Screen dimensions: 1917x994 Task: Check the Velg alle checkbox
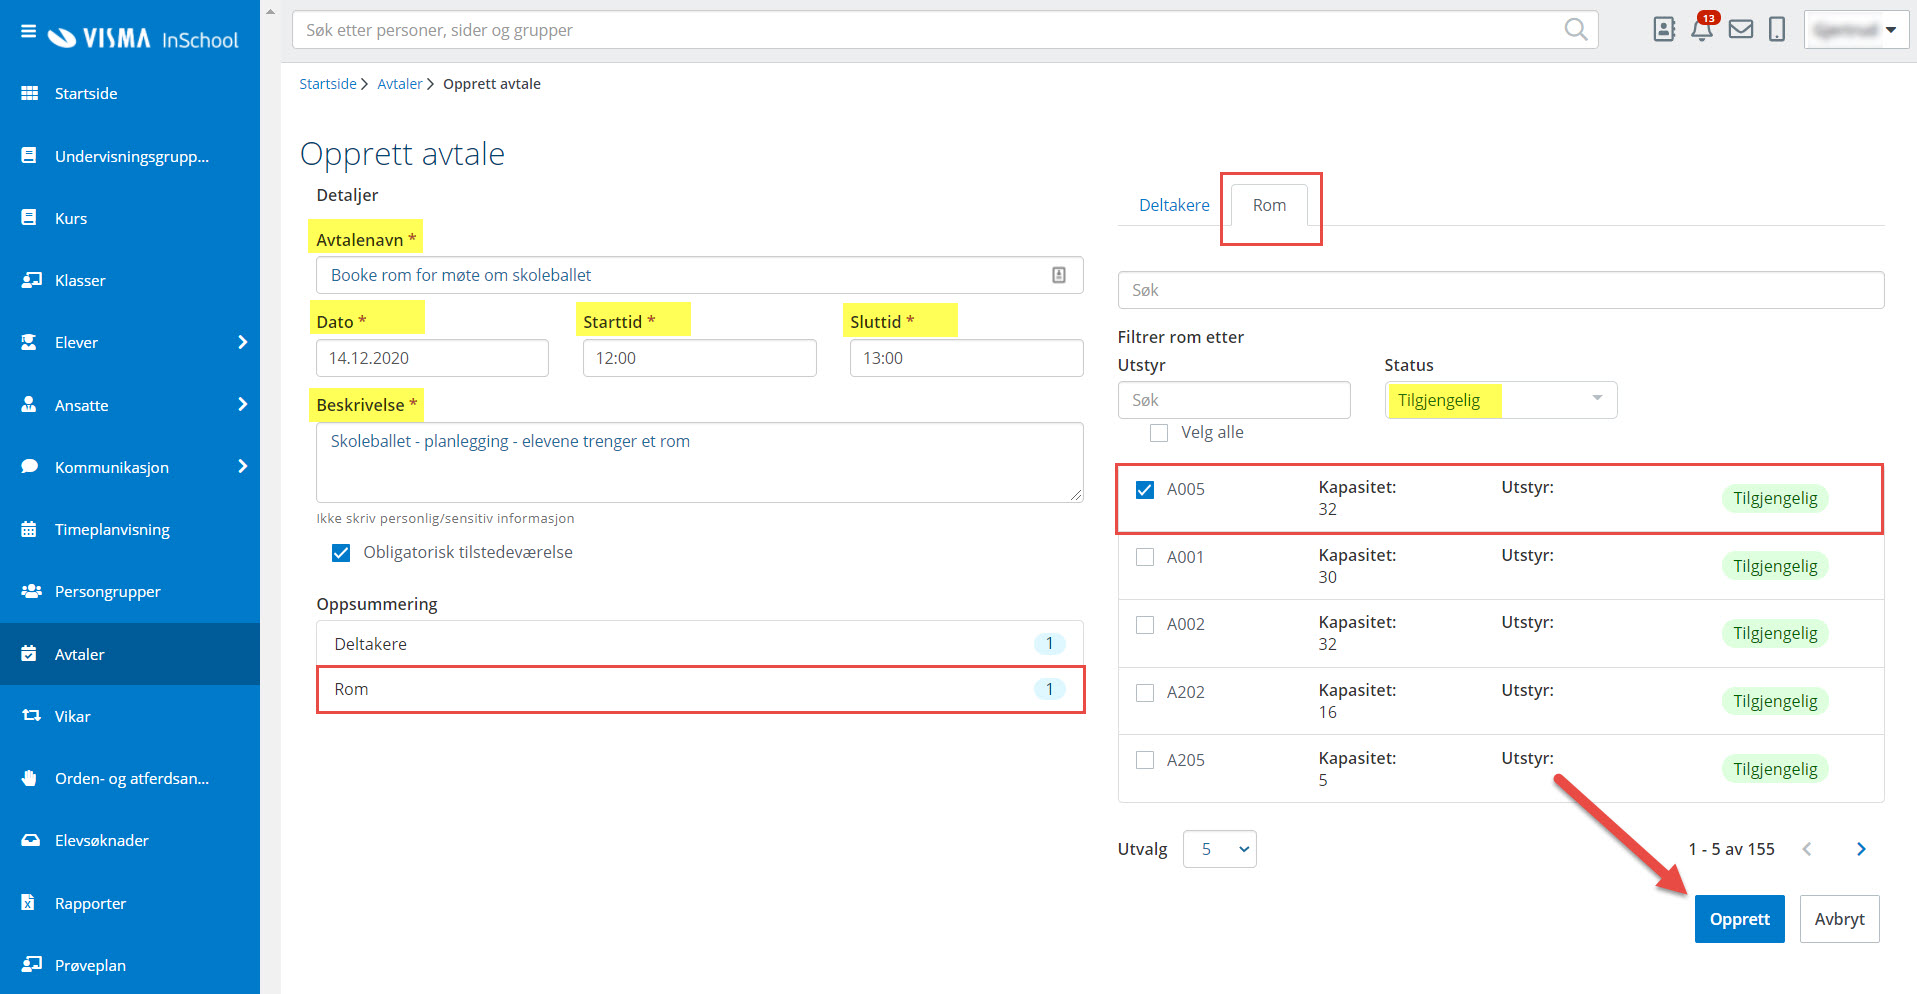pyautogui.click(x=1159, y=433)
